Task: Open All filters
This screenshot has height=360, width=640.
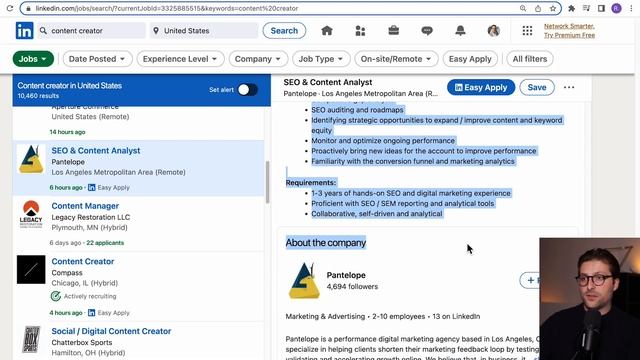Action: click(x=530, y=59)
